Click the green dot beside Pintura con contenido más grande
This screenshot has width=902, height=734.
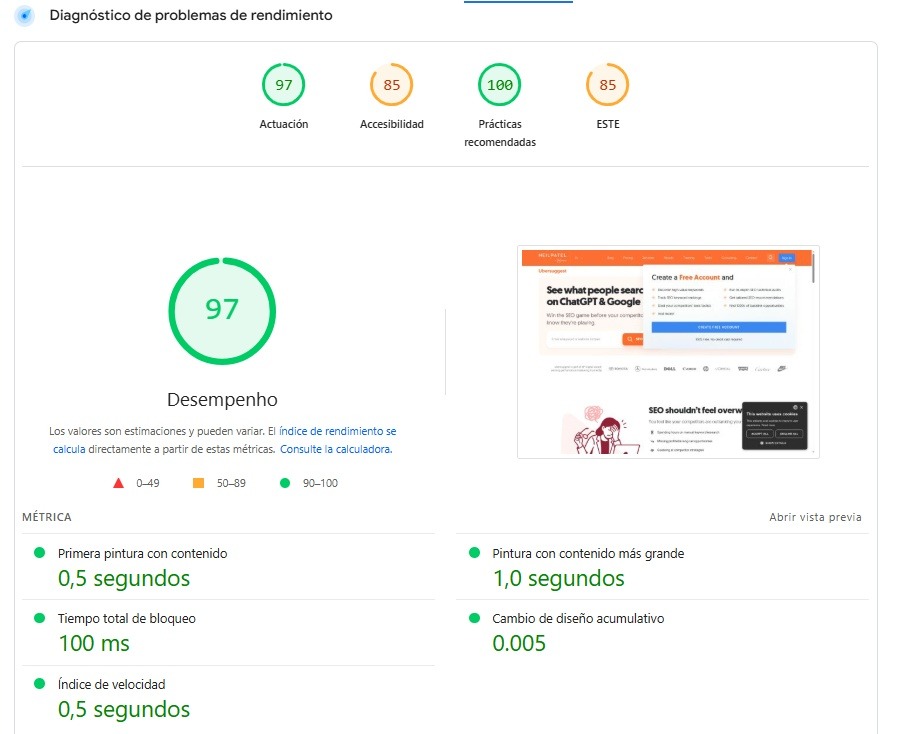(x=473, y=549)
